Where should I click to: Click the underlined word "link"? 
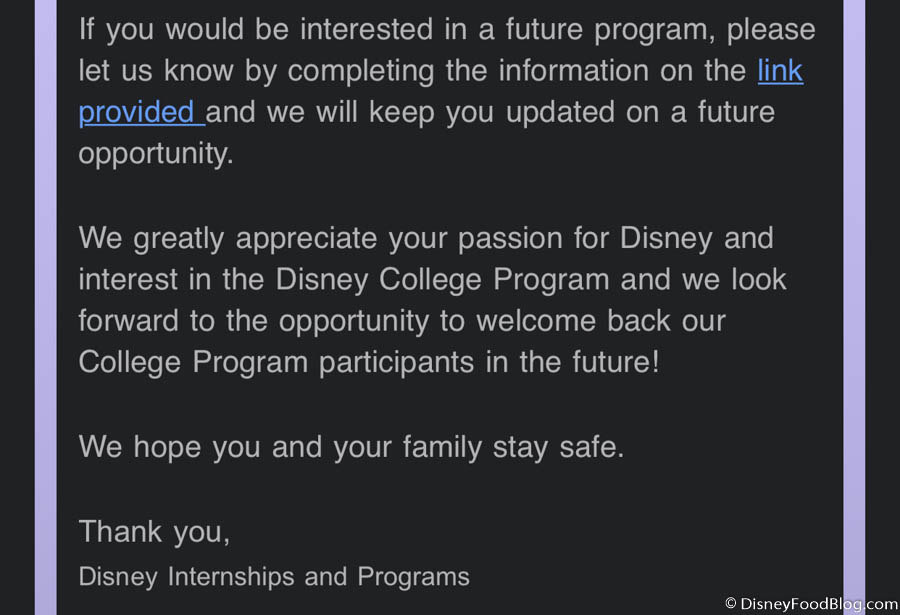[780, 70]
